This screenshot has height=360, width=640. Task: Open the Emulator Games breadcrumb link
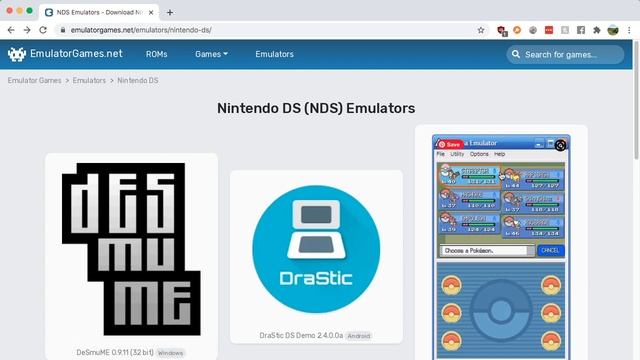coord(34,80)
